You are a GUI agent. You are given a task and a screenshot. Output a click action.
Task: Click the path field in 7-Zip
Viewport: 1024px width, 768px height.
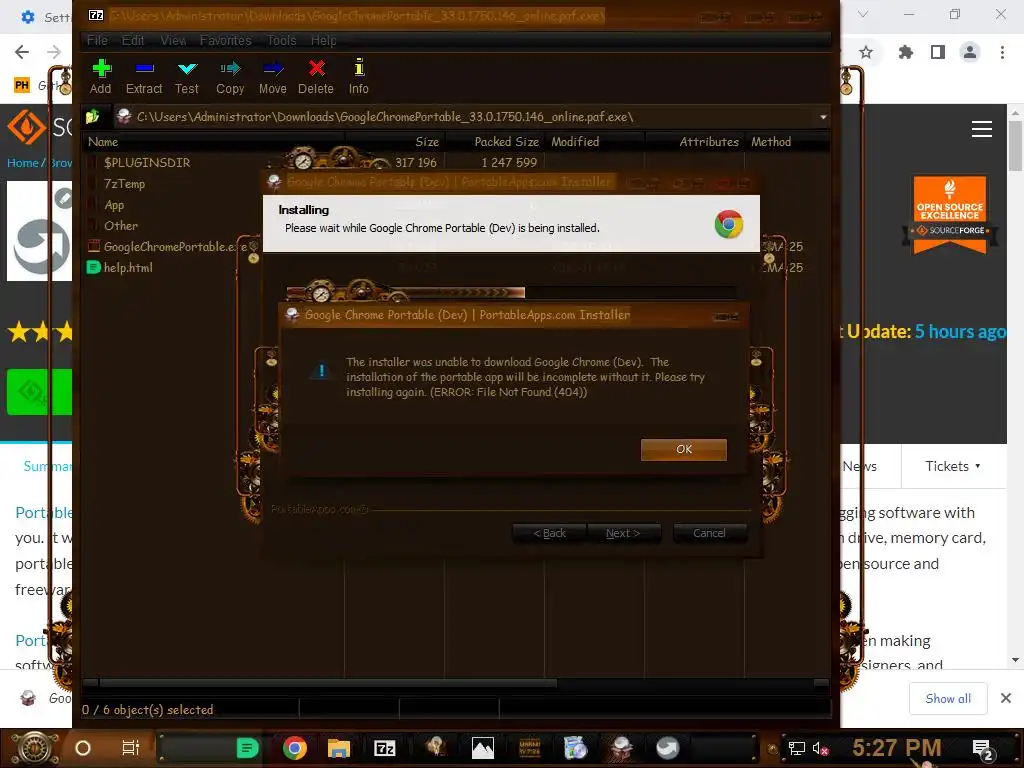pos(467,117)
